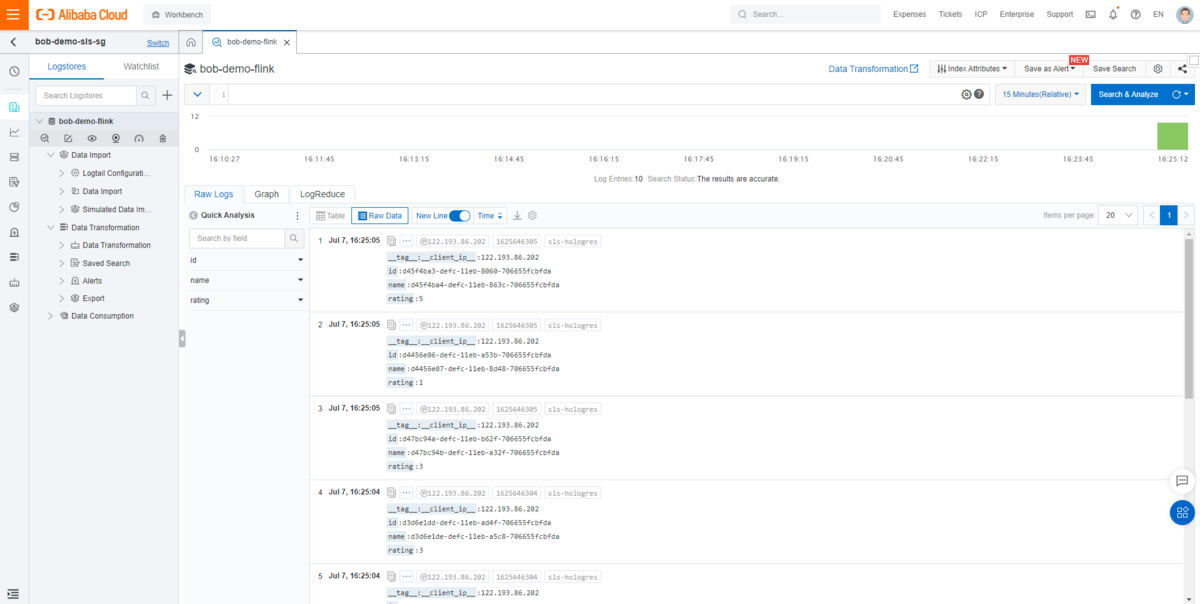The image size is (1200, 604).
Task: Open the cube icon in the sidebar
Action: click(14, 307)
